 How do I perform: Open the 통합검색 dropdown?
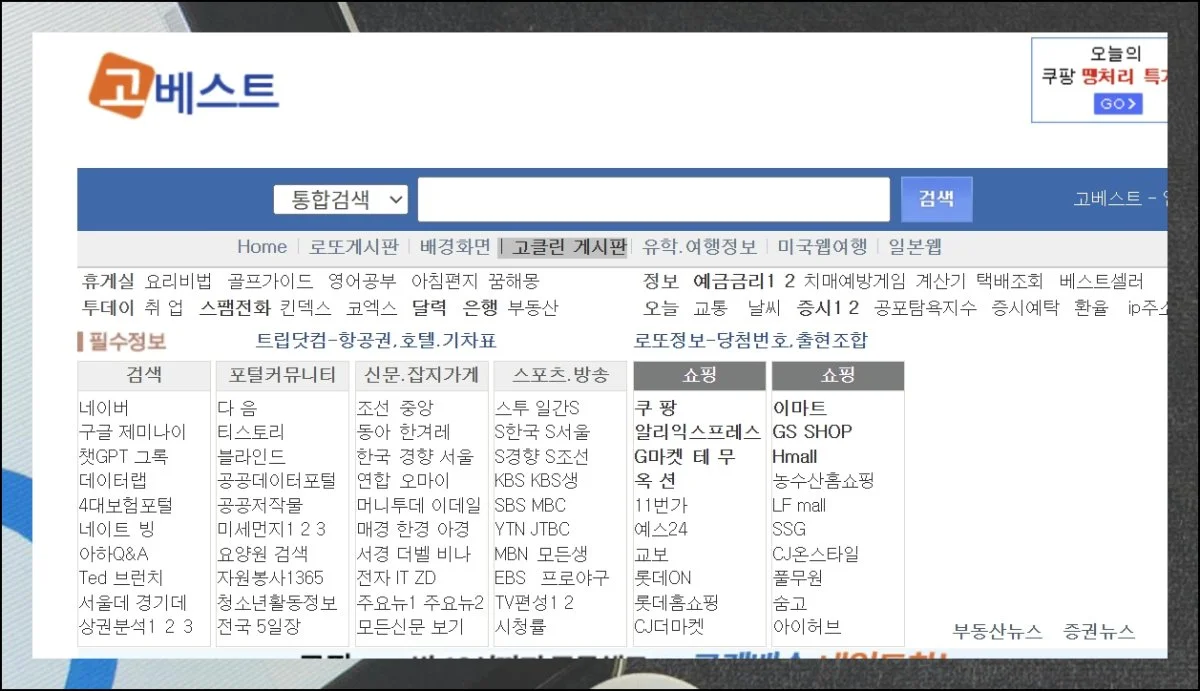(x=341, y=199)
